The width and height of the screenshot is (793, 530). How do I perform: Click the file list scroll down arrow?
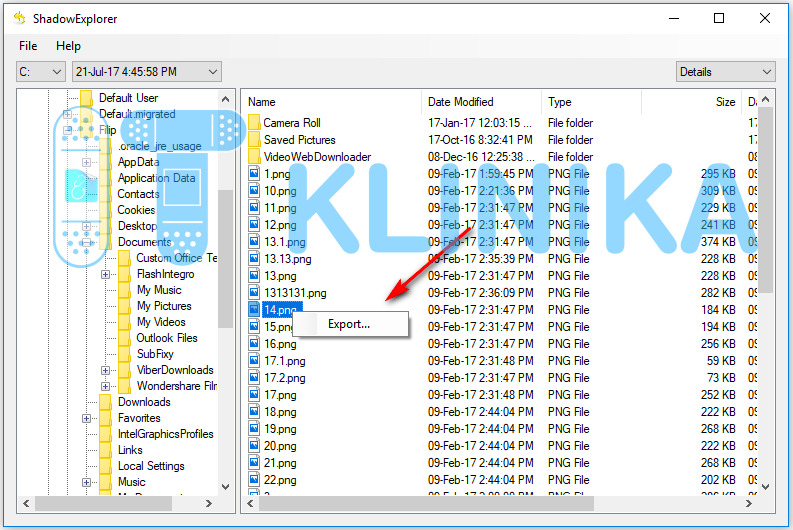point(765,487)
